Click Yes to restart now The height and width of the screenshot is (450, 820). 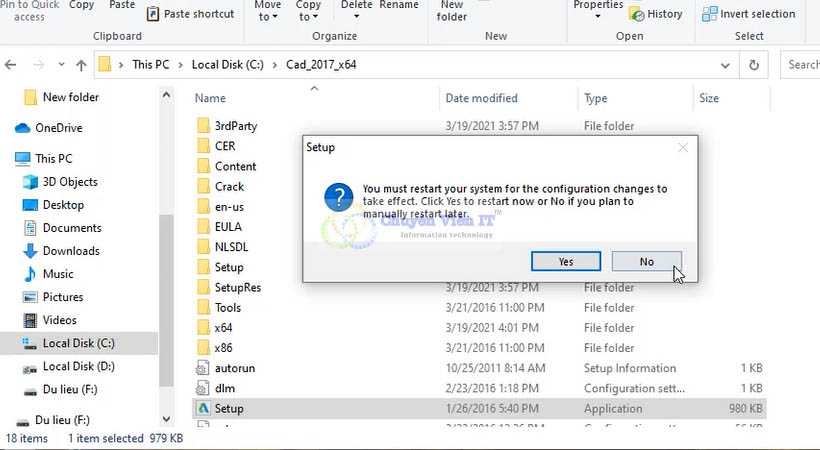(x=566, y=261)
